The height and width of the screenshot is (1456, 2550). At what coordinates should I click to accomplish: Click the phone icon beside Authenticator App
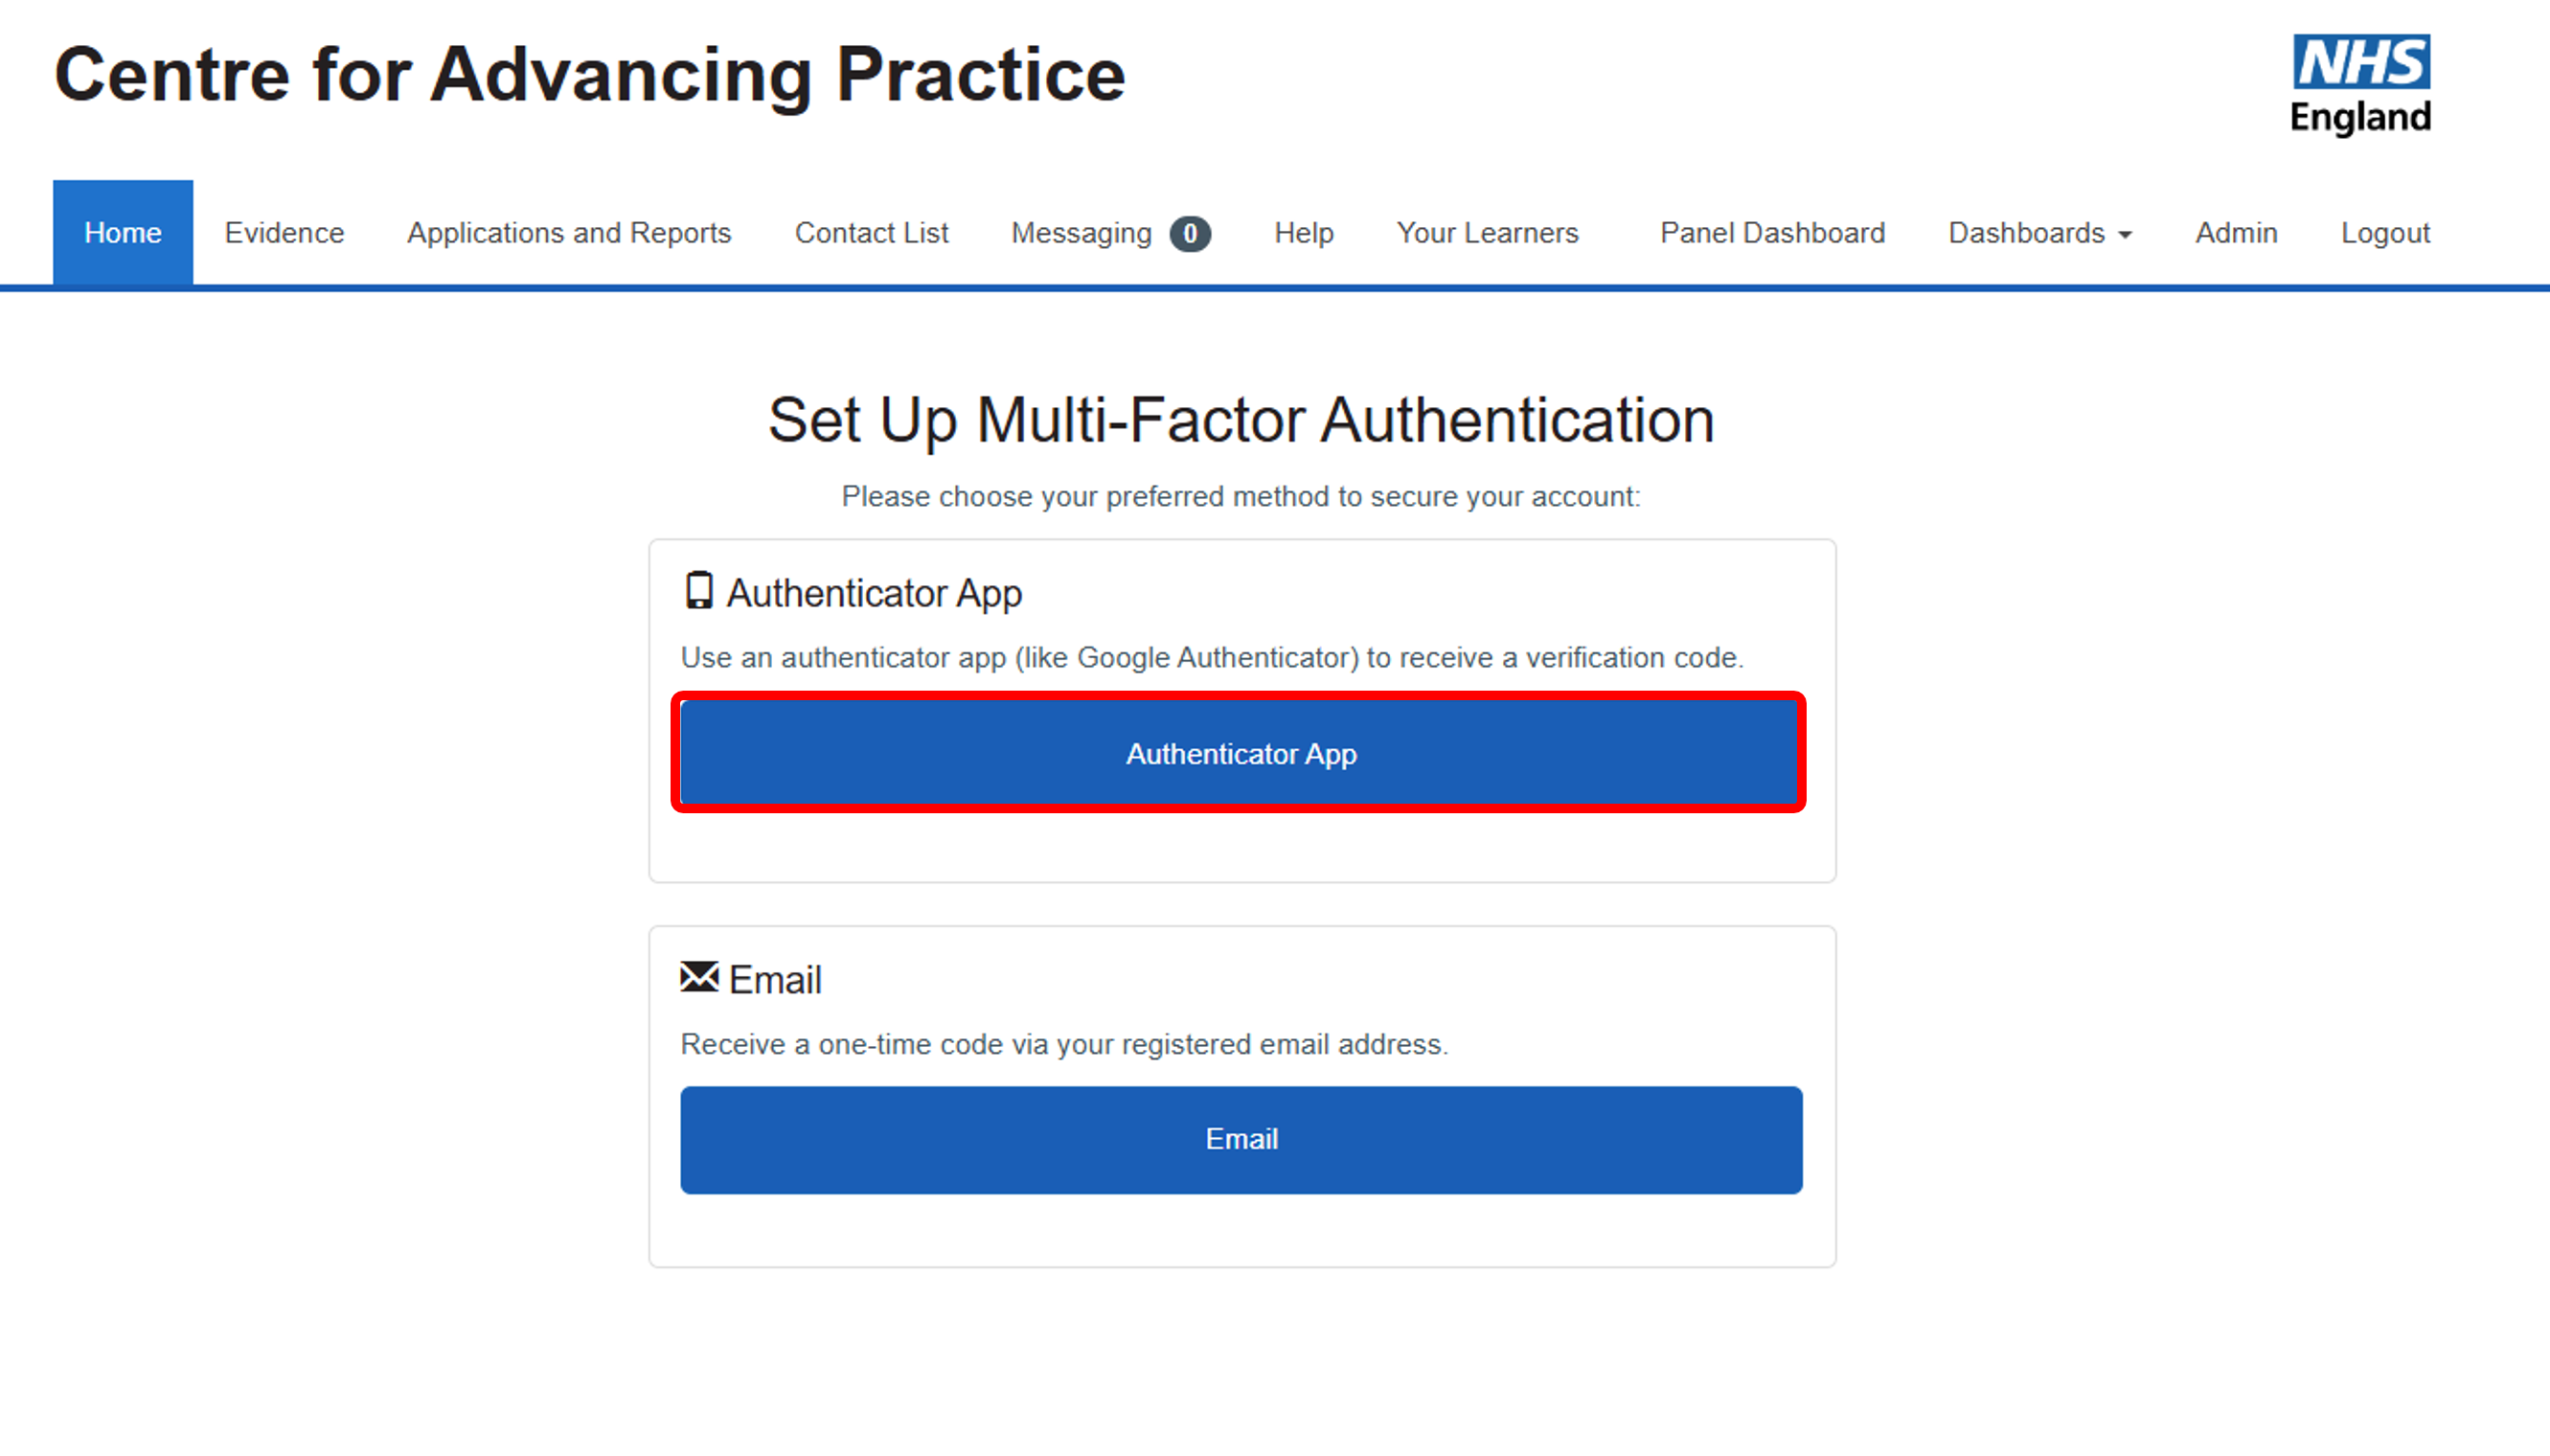point(699,591)
